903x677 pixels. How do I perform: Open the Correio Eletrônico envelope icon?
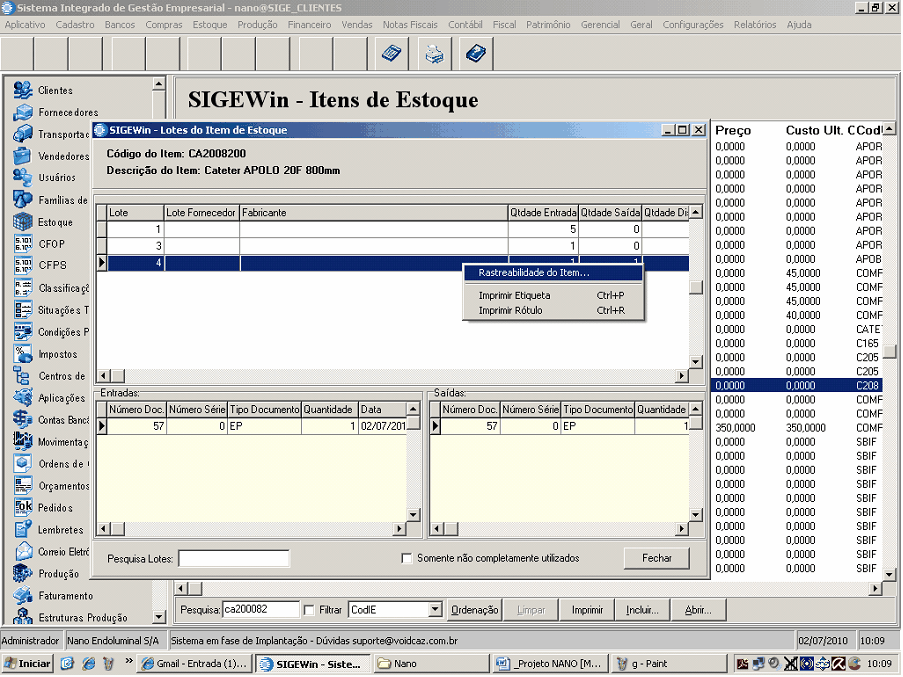click(22, 552)
